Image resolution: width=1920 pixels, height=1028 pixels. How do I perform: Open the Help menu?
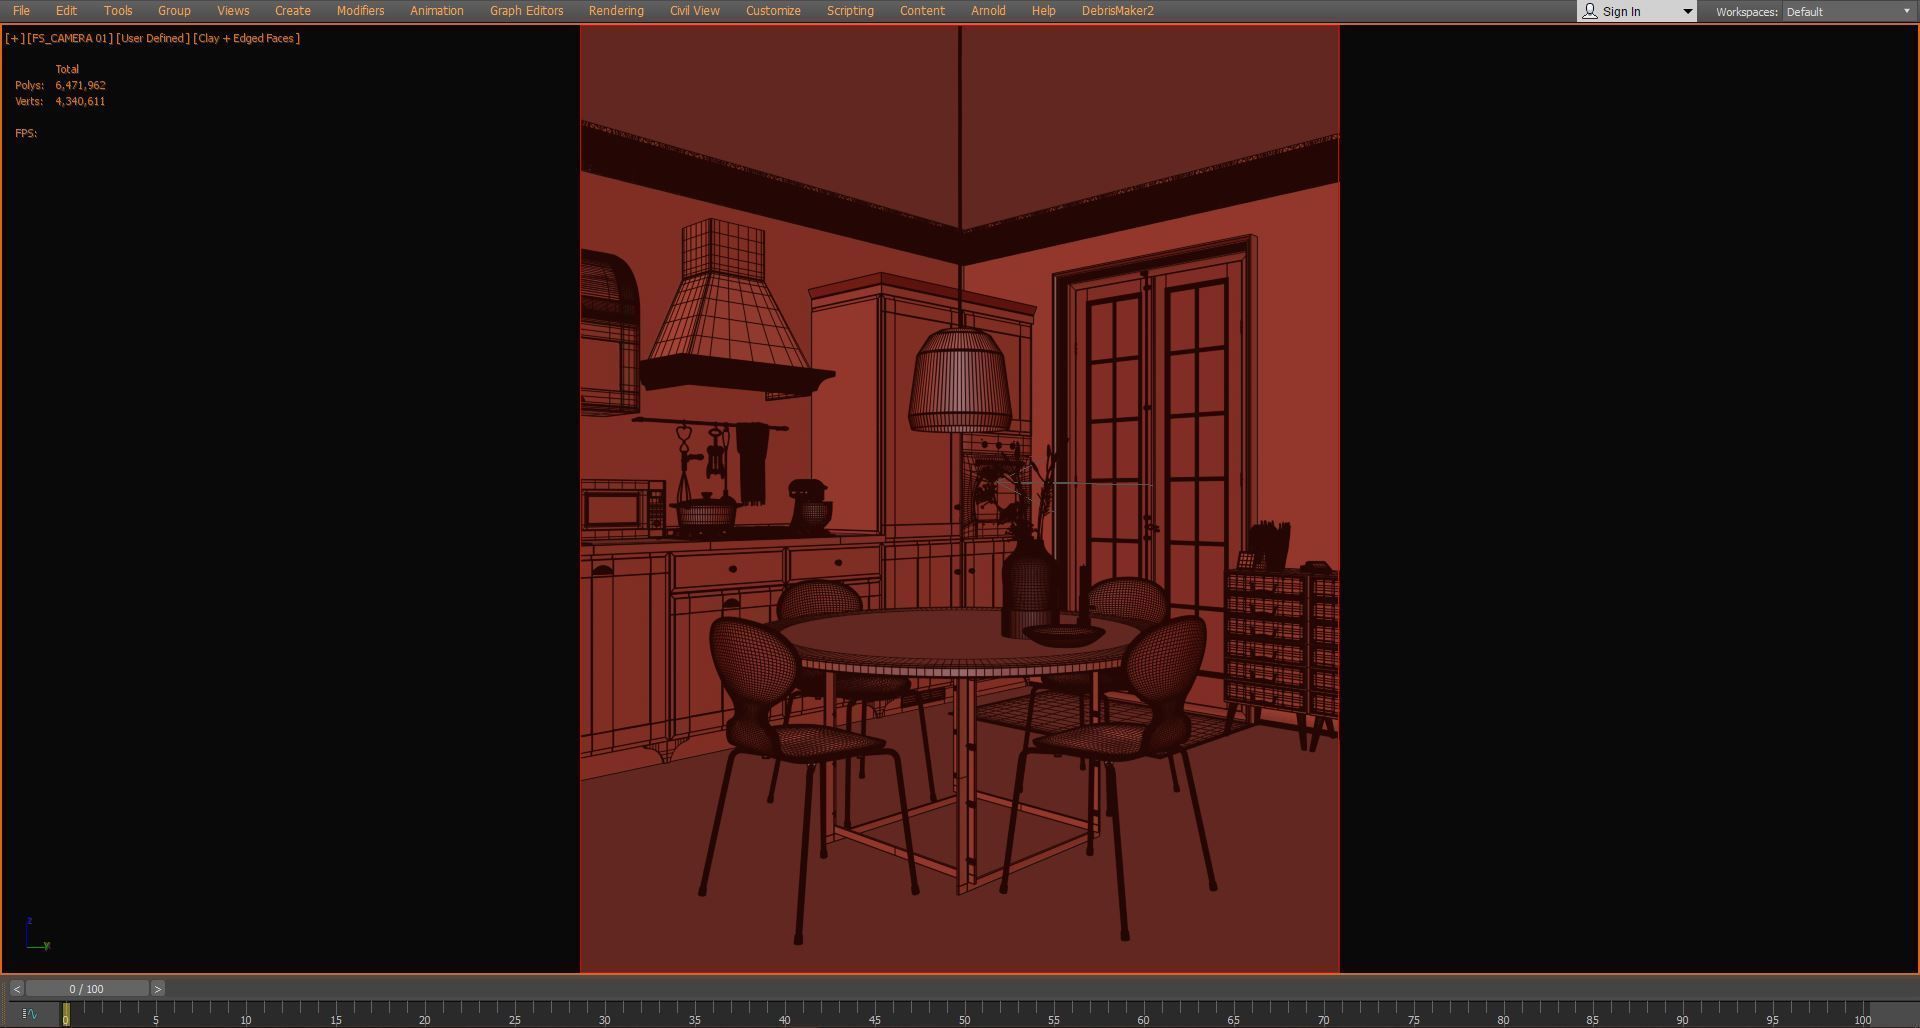coord(1043,10)
